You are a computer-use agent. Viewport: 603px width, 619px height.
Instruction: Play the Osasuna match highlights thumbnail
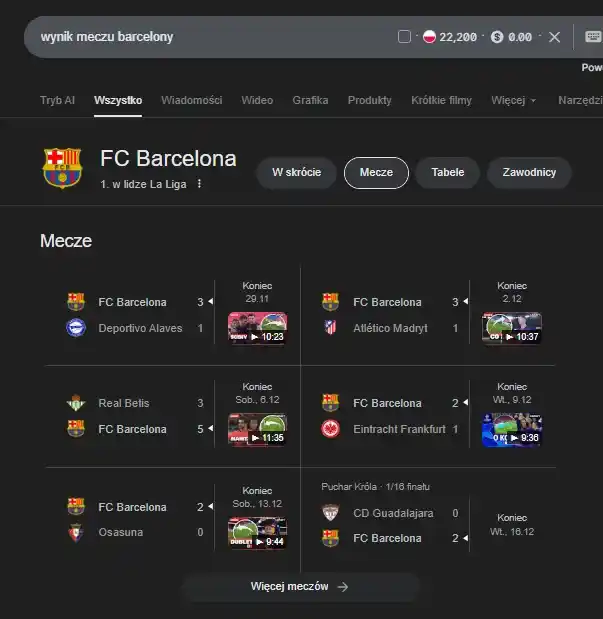[257, 533]
